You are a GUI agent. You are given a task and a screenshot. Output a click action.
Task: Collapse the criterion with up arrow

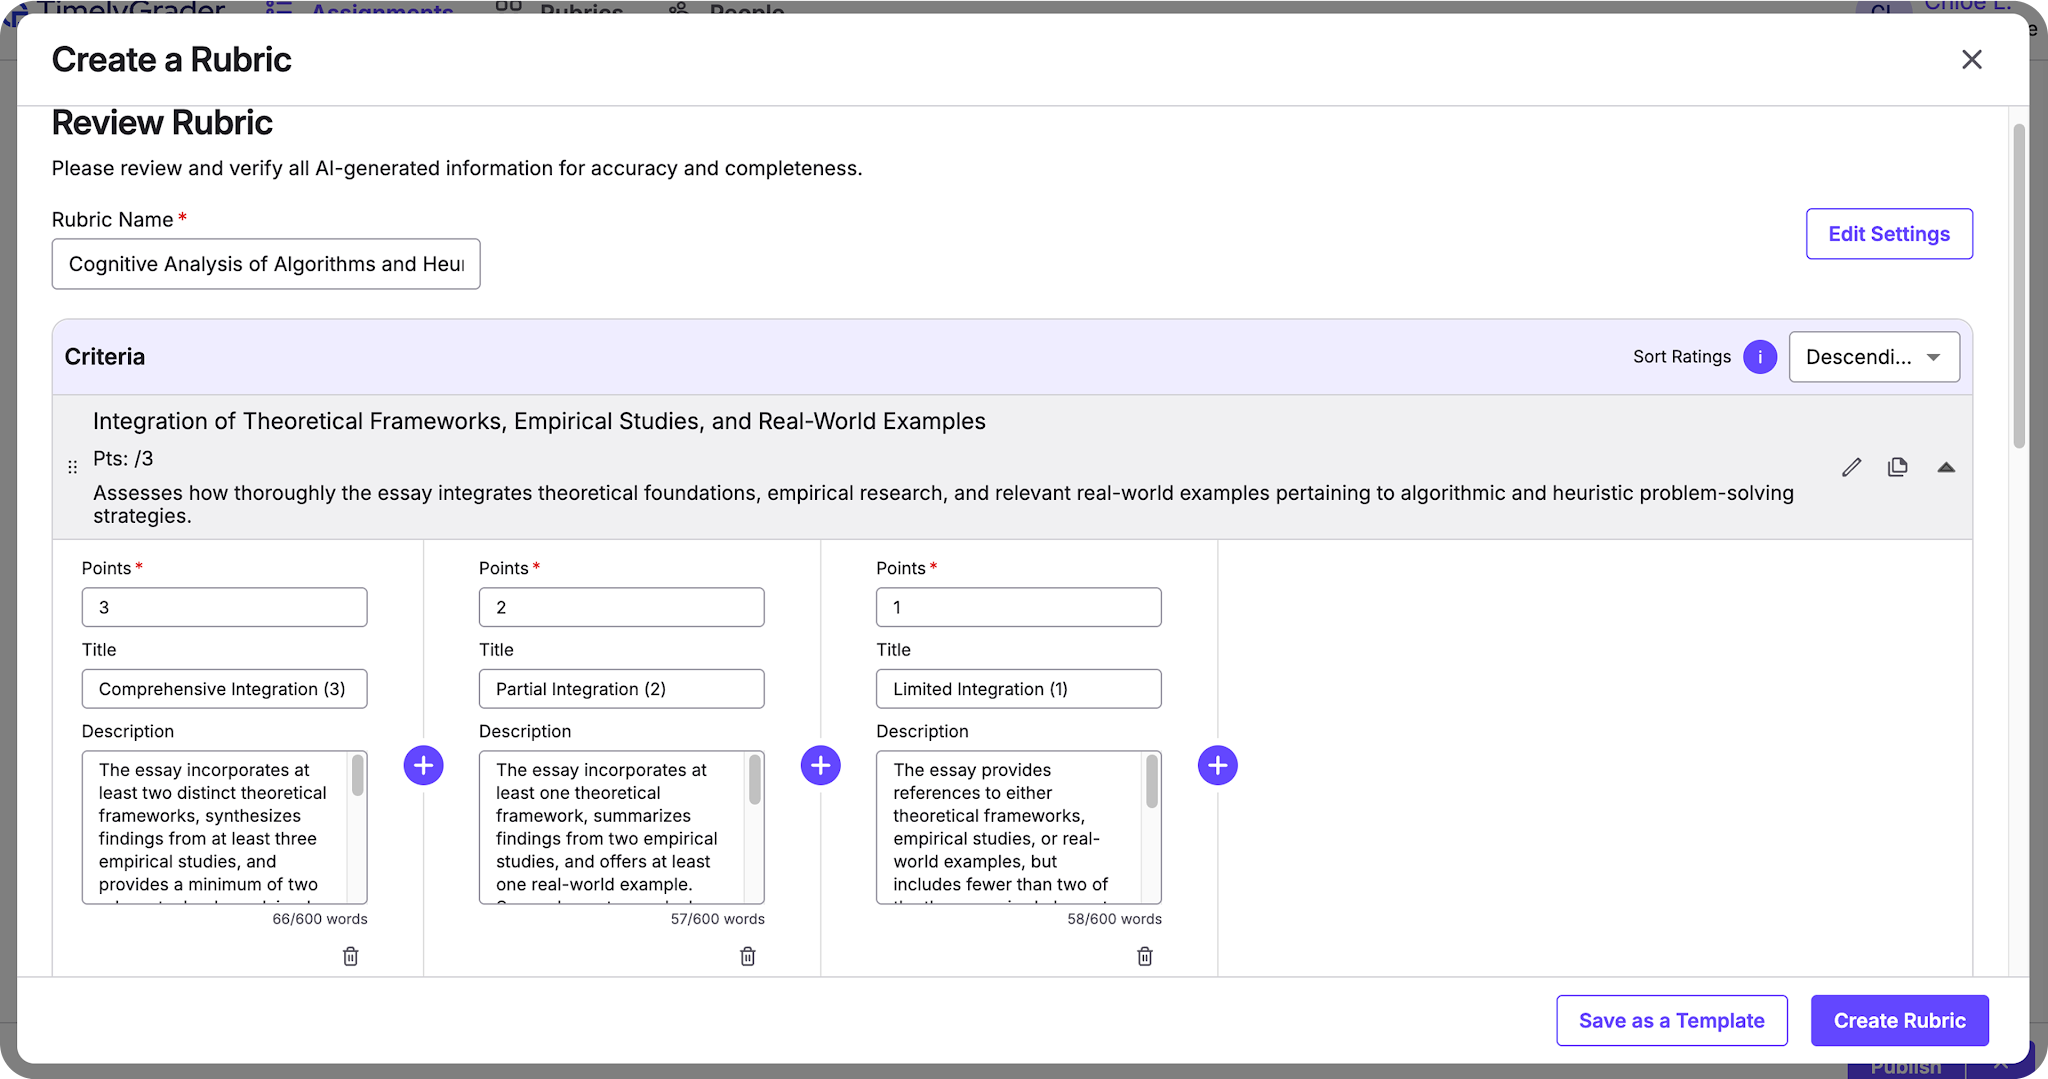tap(1946, 467)
